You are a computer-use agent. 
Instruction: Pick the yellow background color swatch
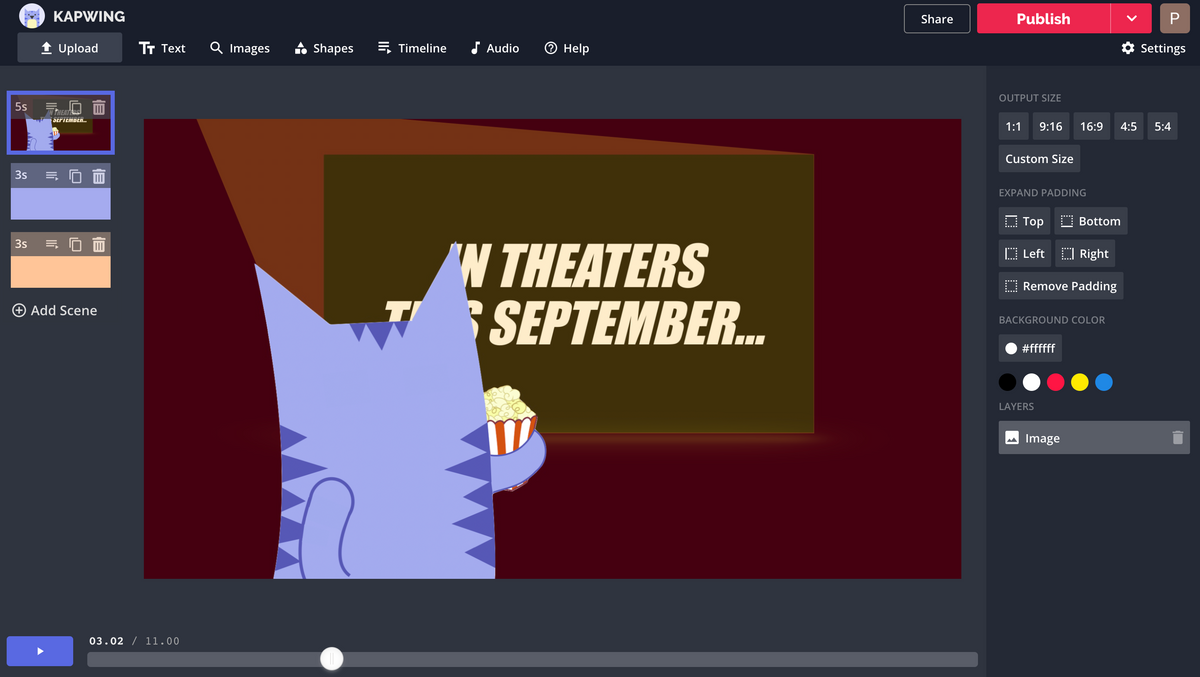tap(1079, 382)
